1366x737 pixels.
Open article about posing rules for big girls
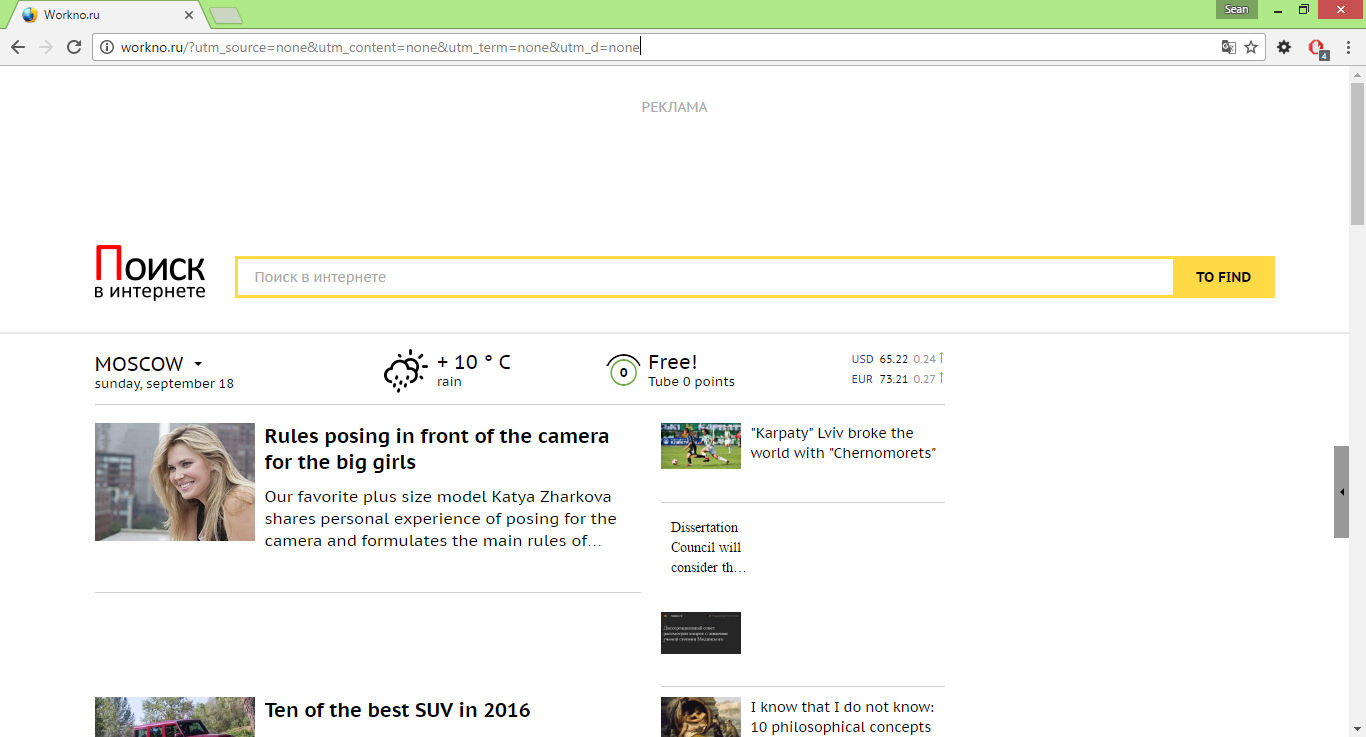(x=436, y=448)
